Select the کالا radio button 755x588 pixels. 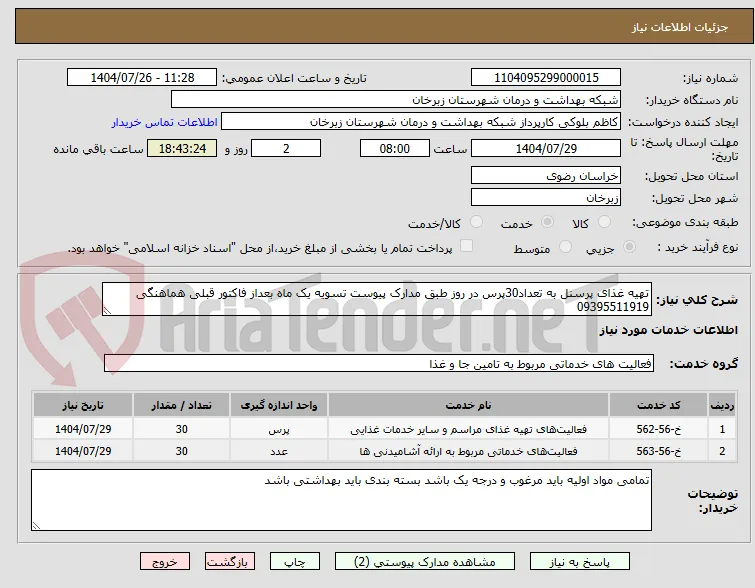coord(604,222)
